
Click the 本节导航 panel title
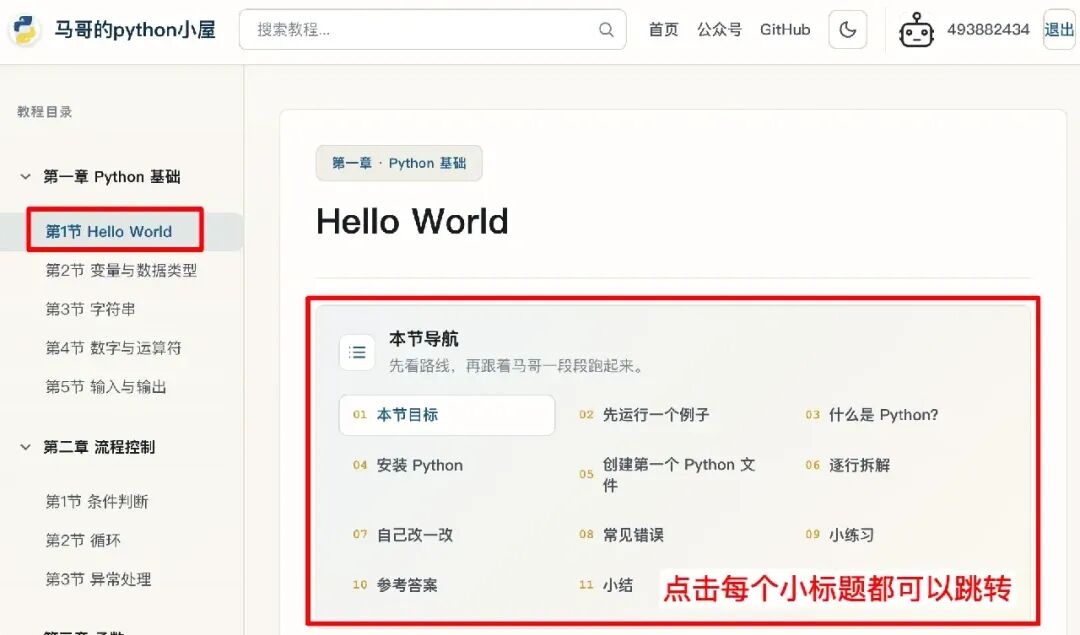click(x=424, y=339)
